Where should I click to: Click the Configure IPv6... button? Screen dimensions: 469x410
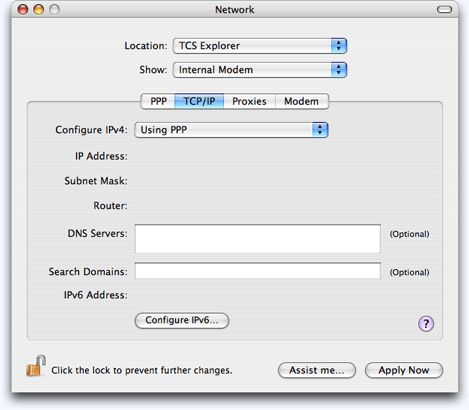pos(182,320)
